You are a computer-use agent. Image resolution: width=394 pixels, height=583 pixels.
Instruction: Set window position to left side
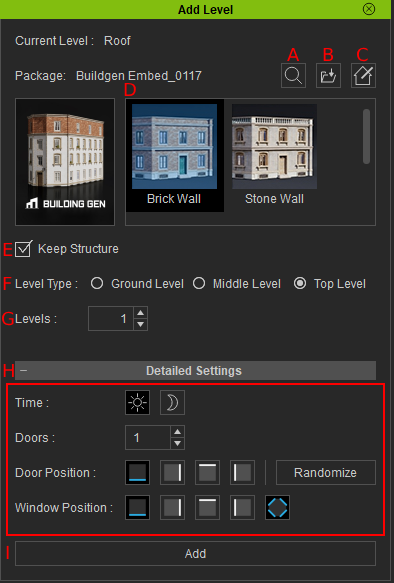pyautogui.click(x=242, y=507)
